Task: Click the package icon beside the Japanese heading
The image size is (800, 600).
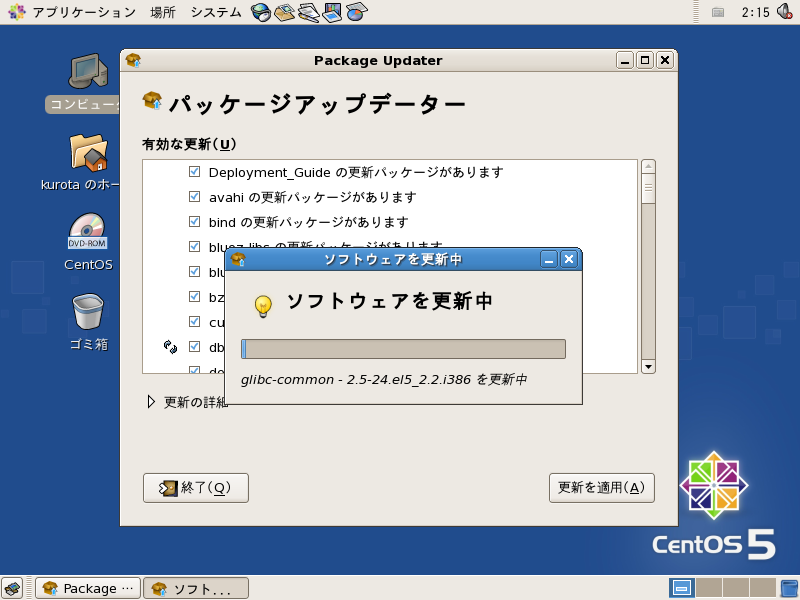Action: click(x=153, y=101)
